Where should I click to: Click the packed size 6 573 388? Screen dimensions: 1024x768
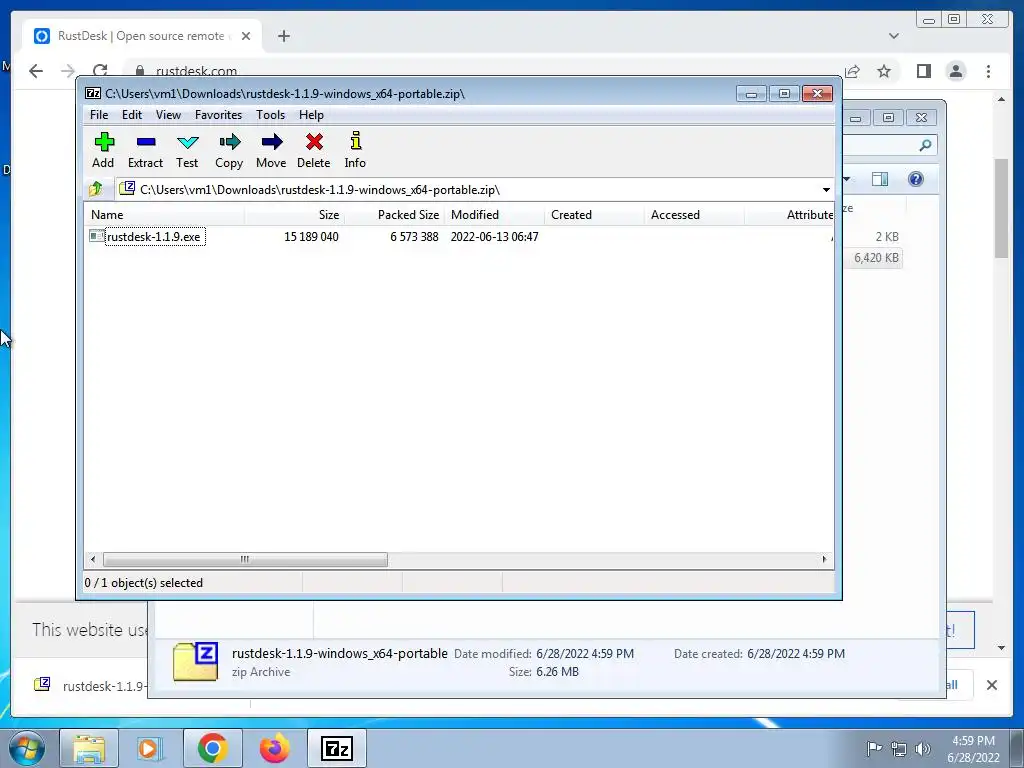(414, 236)
